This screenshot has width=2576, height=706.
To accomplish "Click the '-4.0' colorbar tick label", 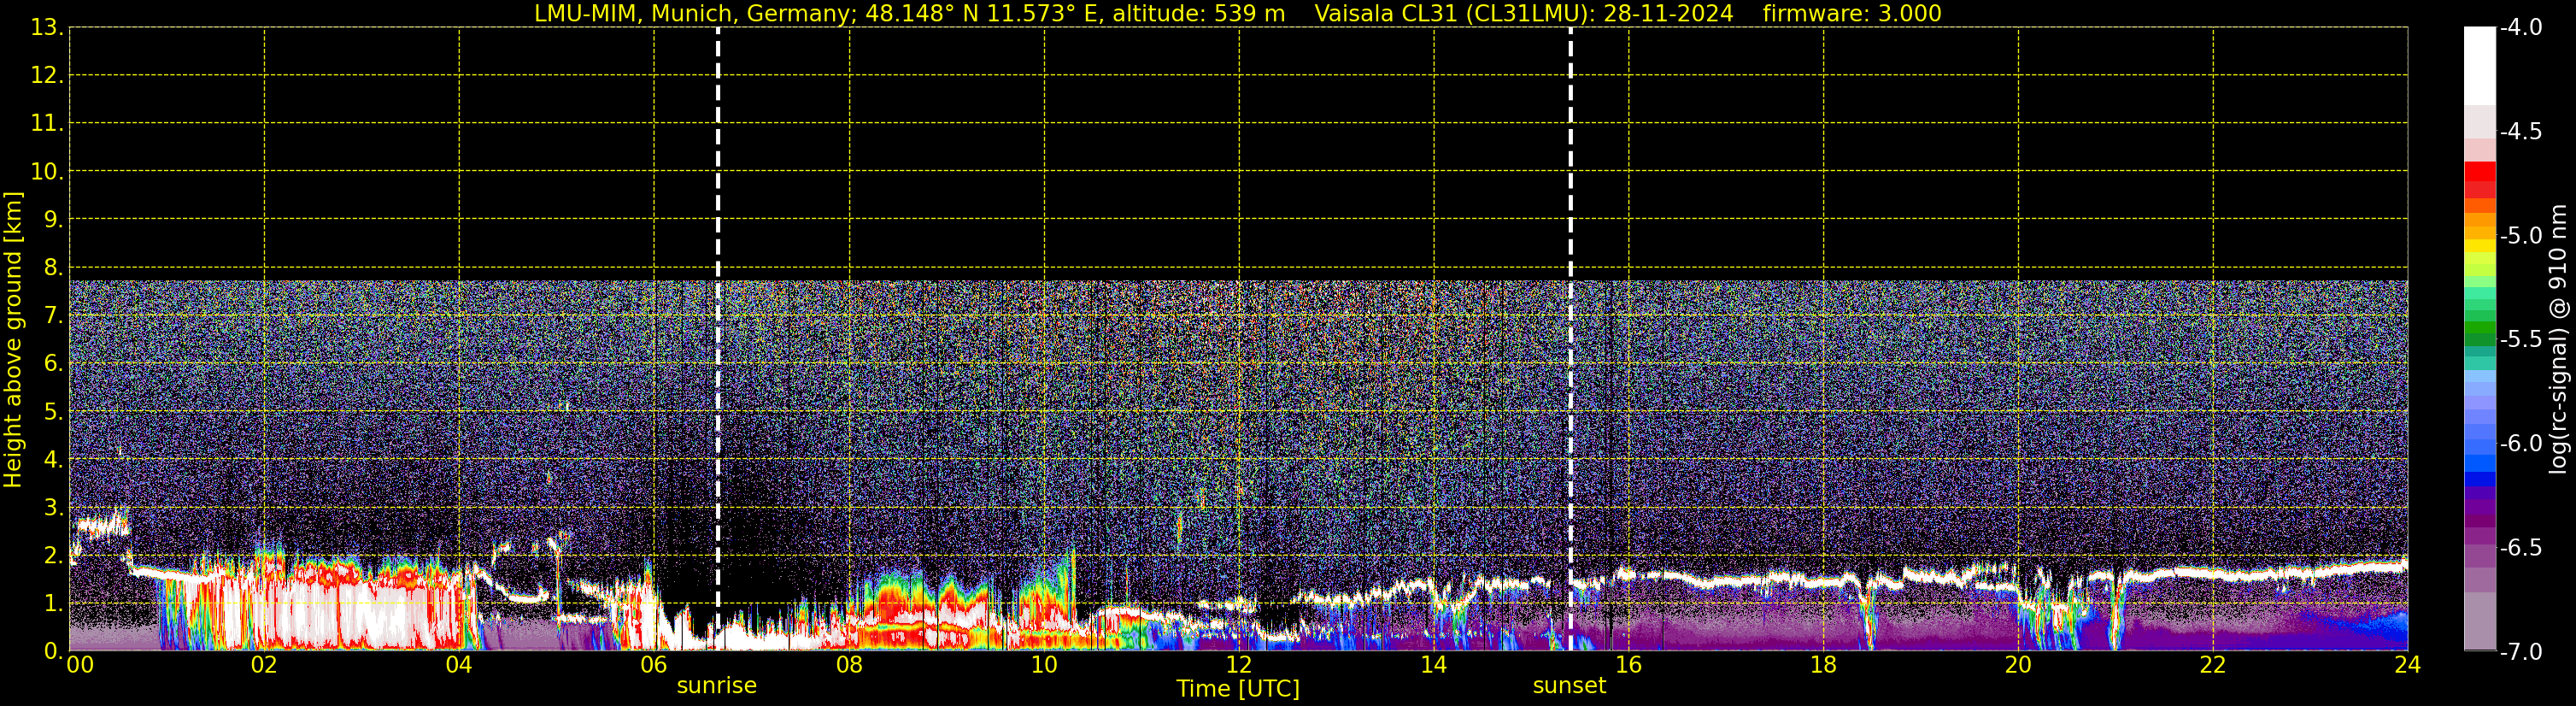I will [x=2521, y=27].
